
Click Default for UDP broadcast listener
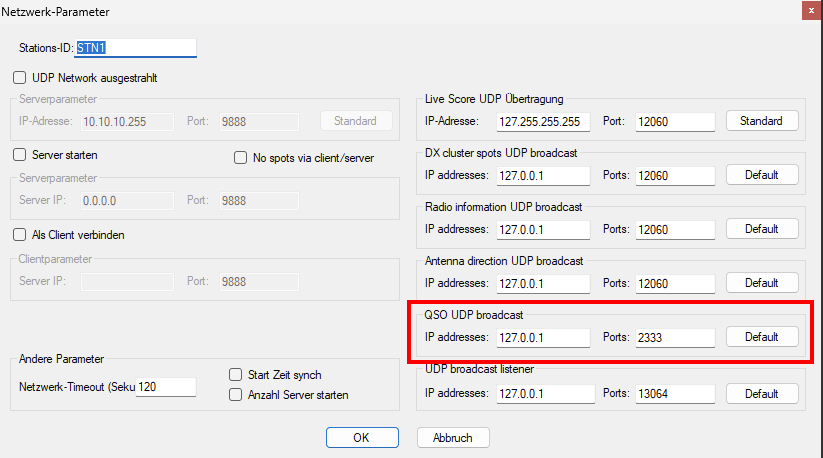click(x=761, y=394)
